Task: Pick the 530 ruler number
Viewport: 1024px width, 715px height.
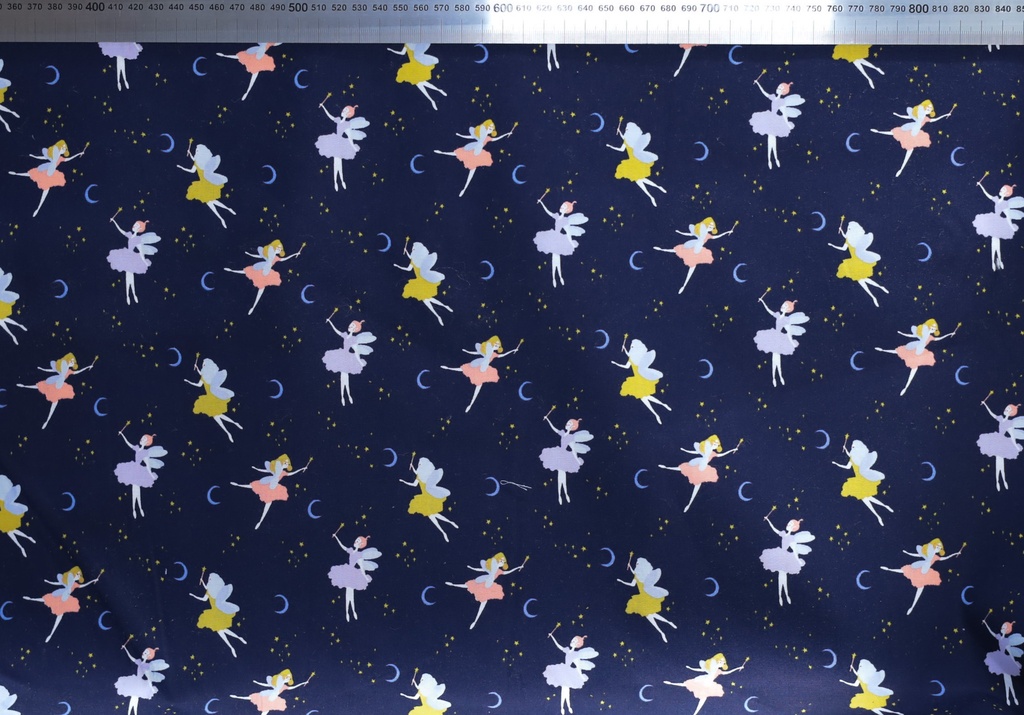Action: [359, 7]
